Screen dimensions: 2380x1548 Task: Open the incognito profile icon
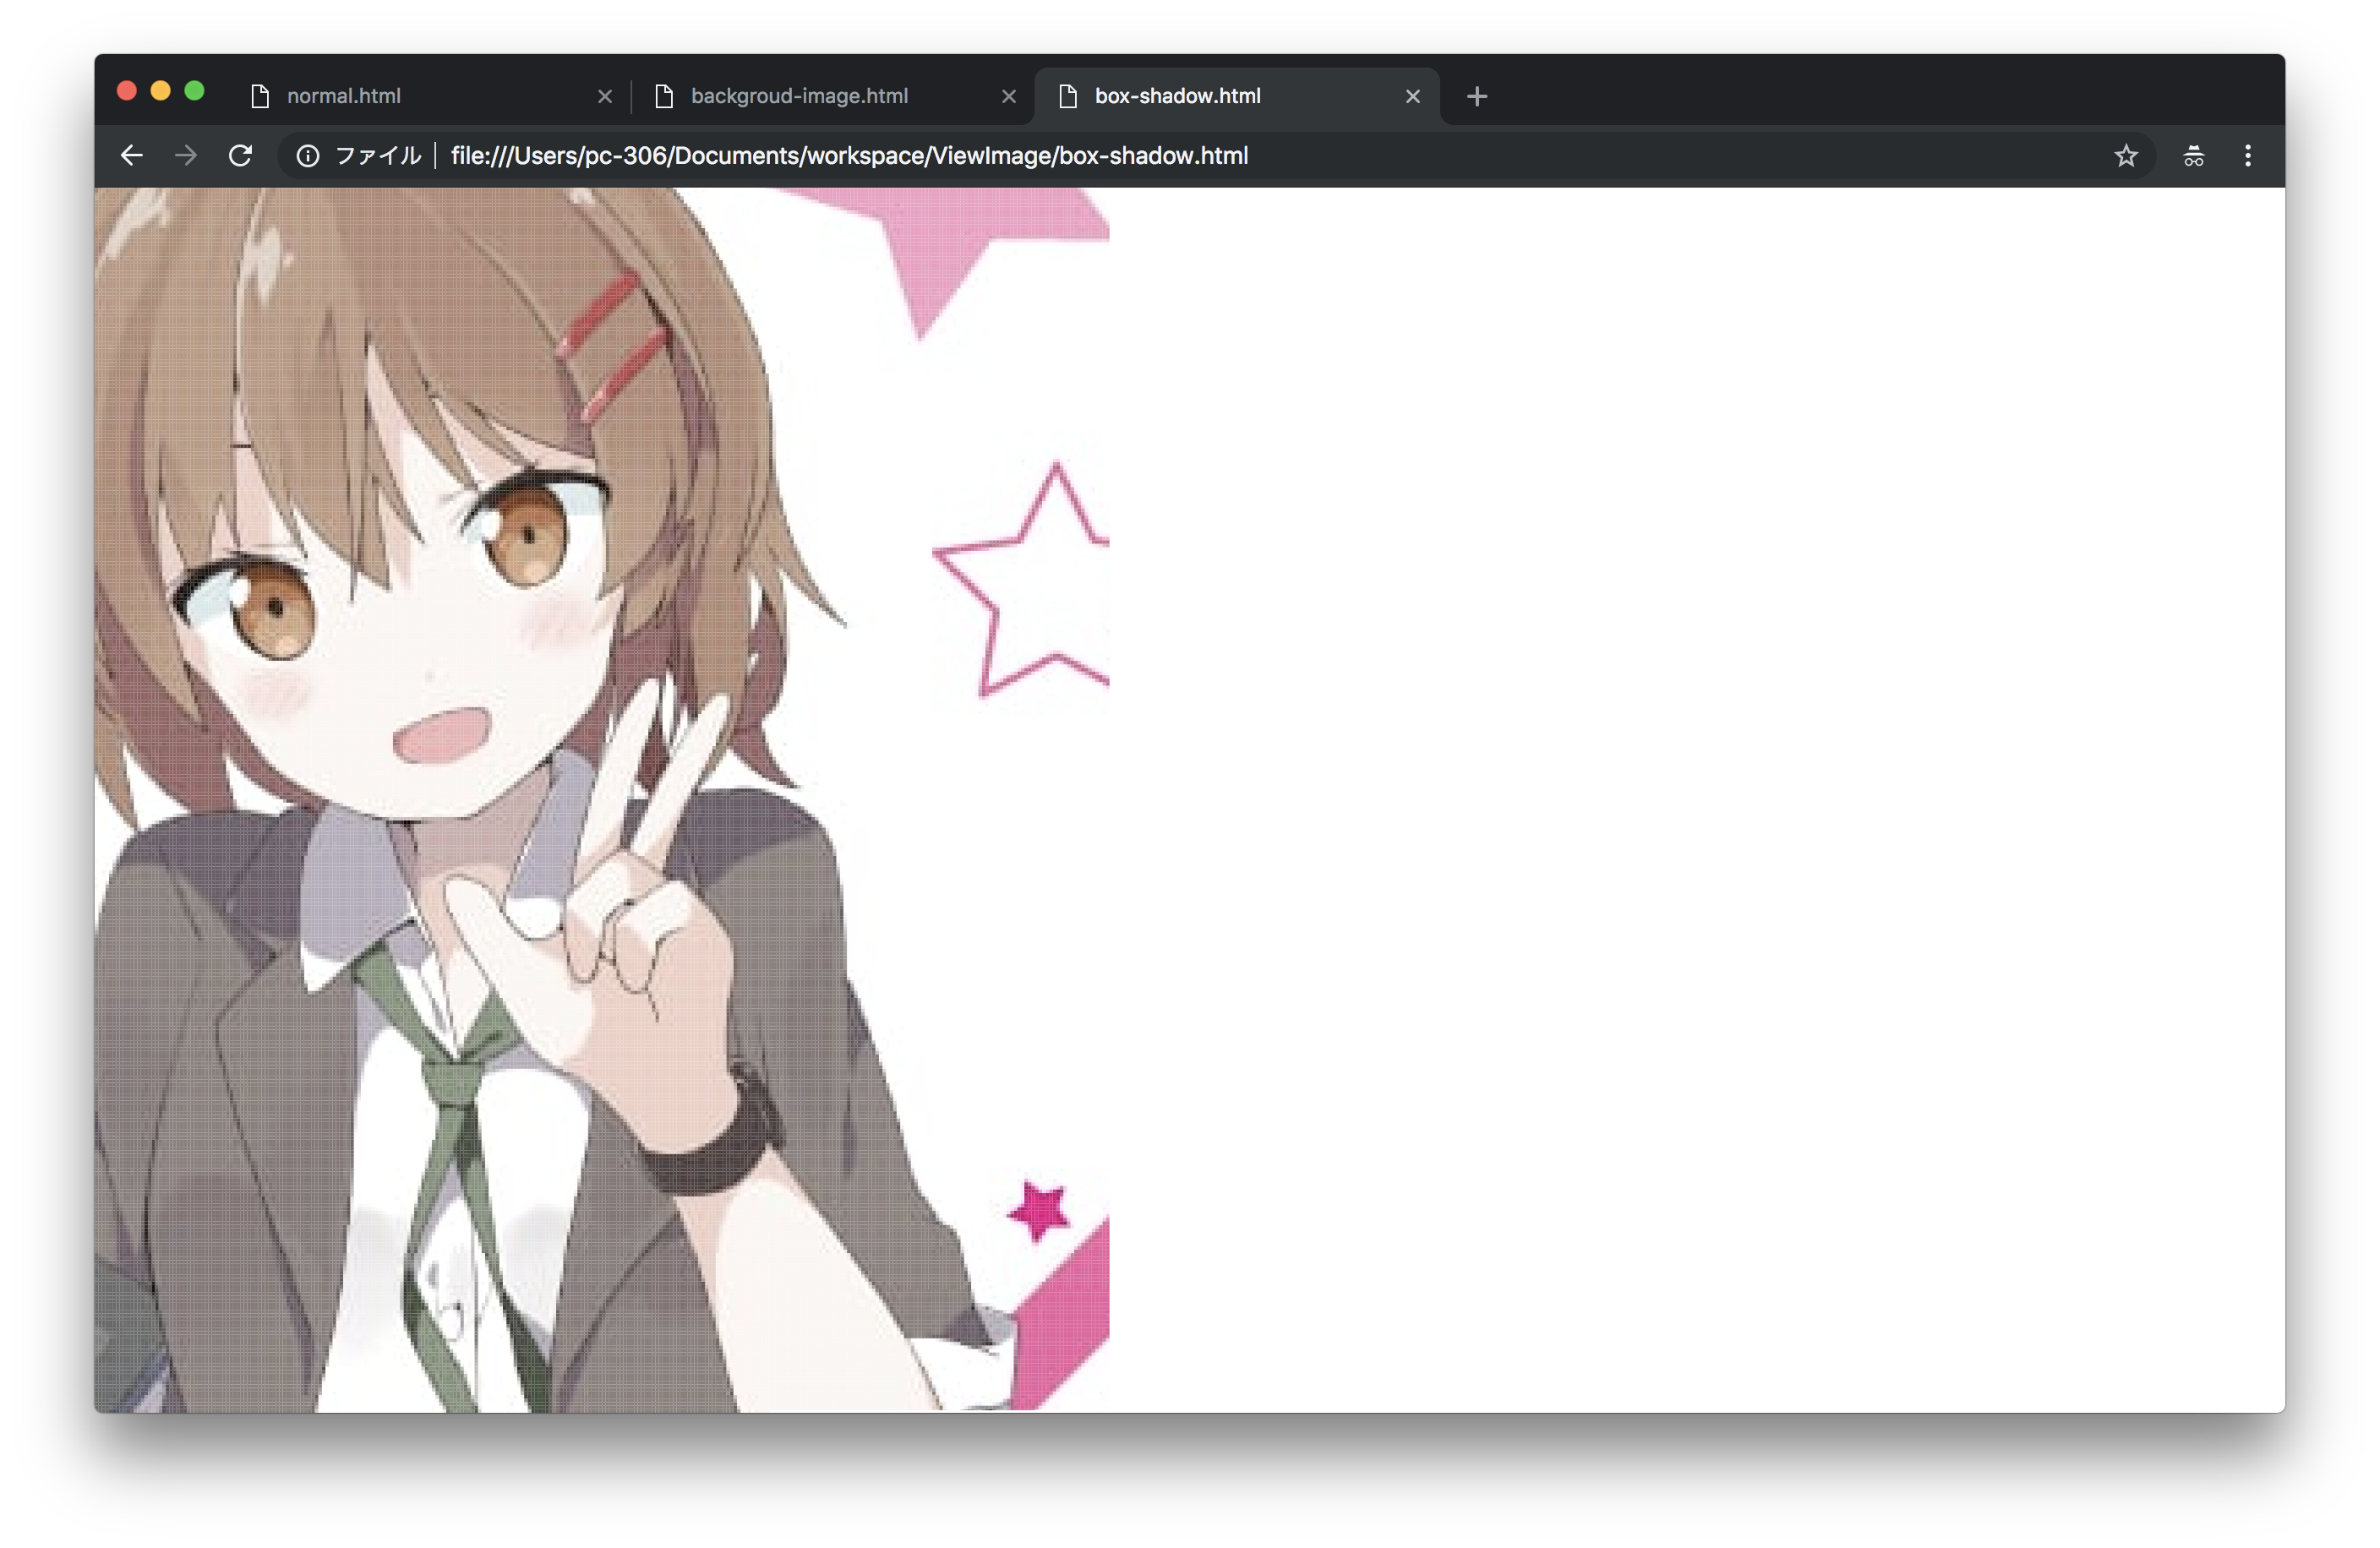[x=2193, y=155]
